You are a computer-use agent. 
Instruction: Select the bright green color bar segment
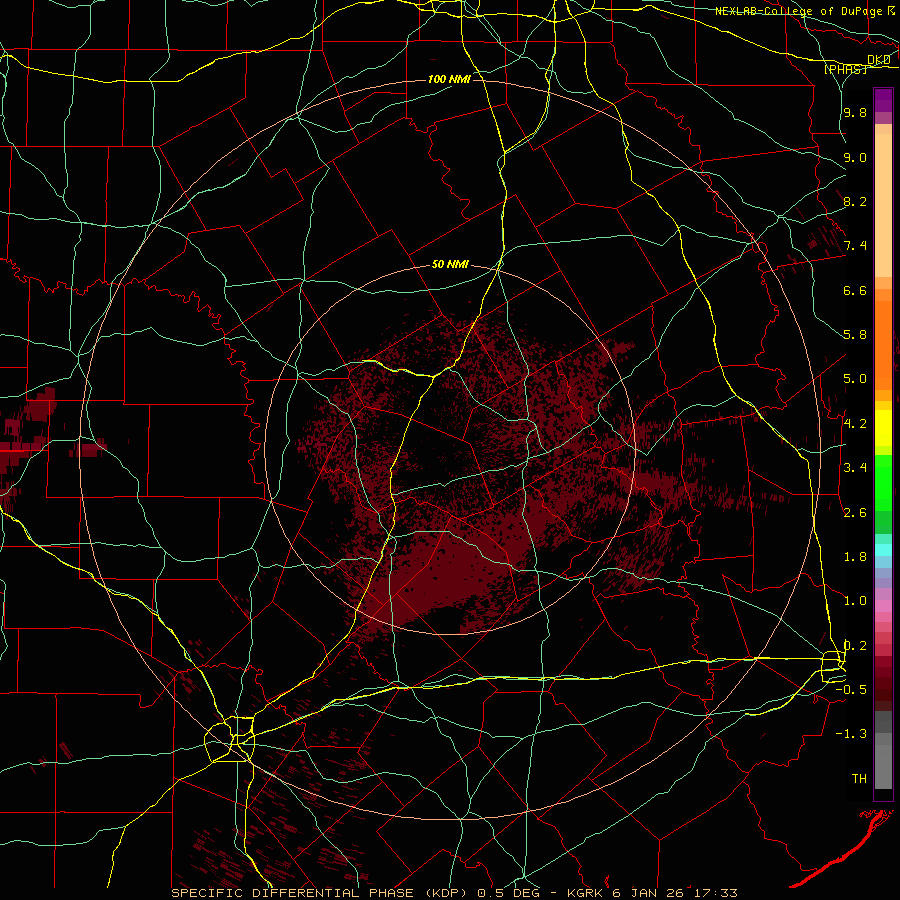(x=883, y=482)
